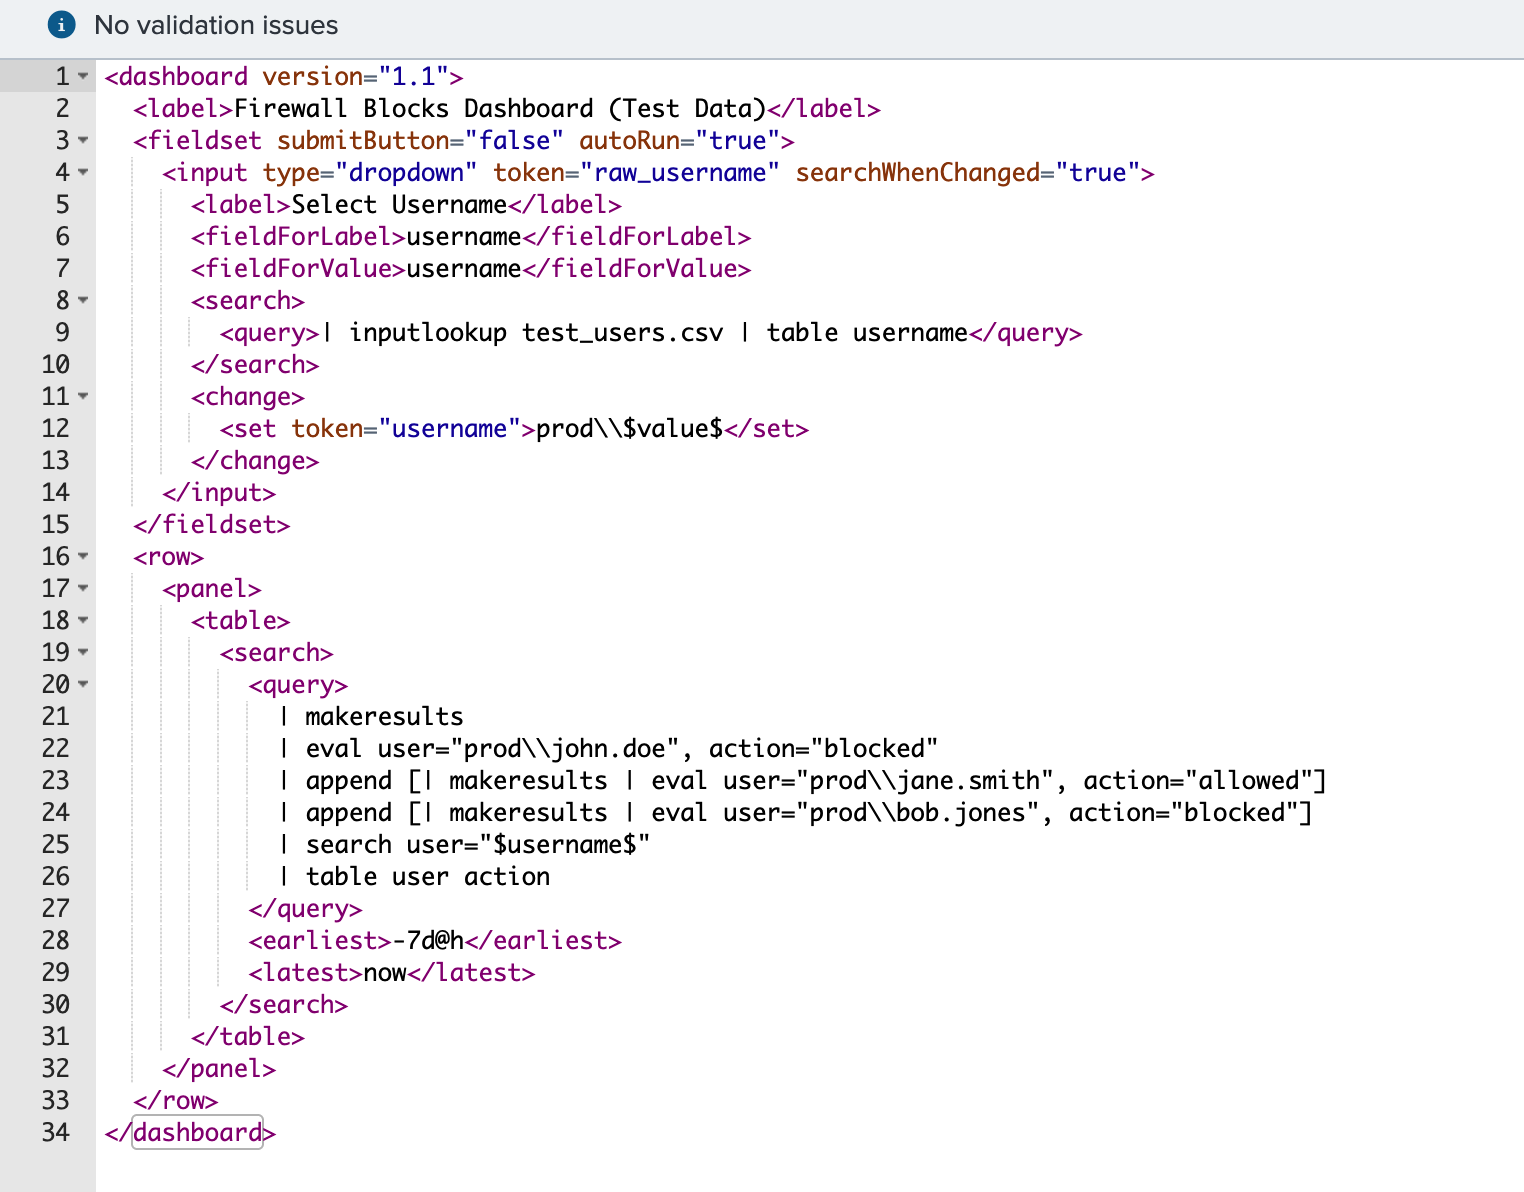The image size is (1524, 1192).
Task: Click the highlighted closing dashboard tag
Action: (x=196, y=1132)
